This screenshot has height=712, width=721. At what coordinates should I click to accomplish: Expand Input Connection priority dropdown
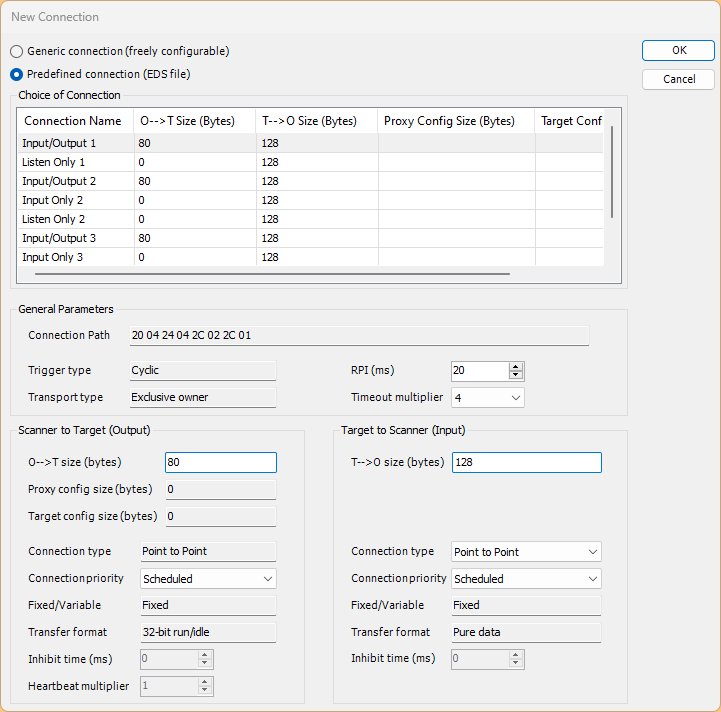click(526, 579)
